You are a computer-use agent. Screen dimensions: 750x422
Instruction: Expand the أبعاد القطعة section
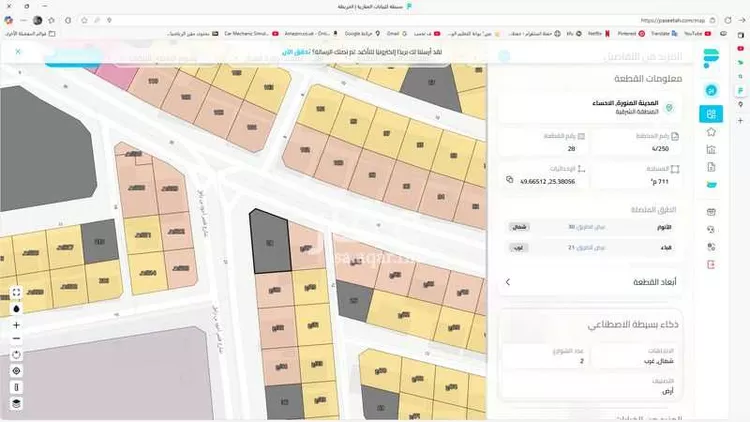508,282
